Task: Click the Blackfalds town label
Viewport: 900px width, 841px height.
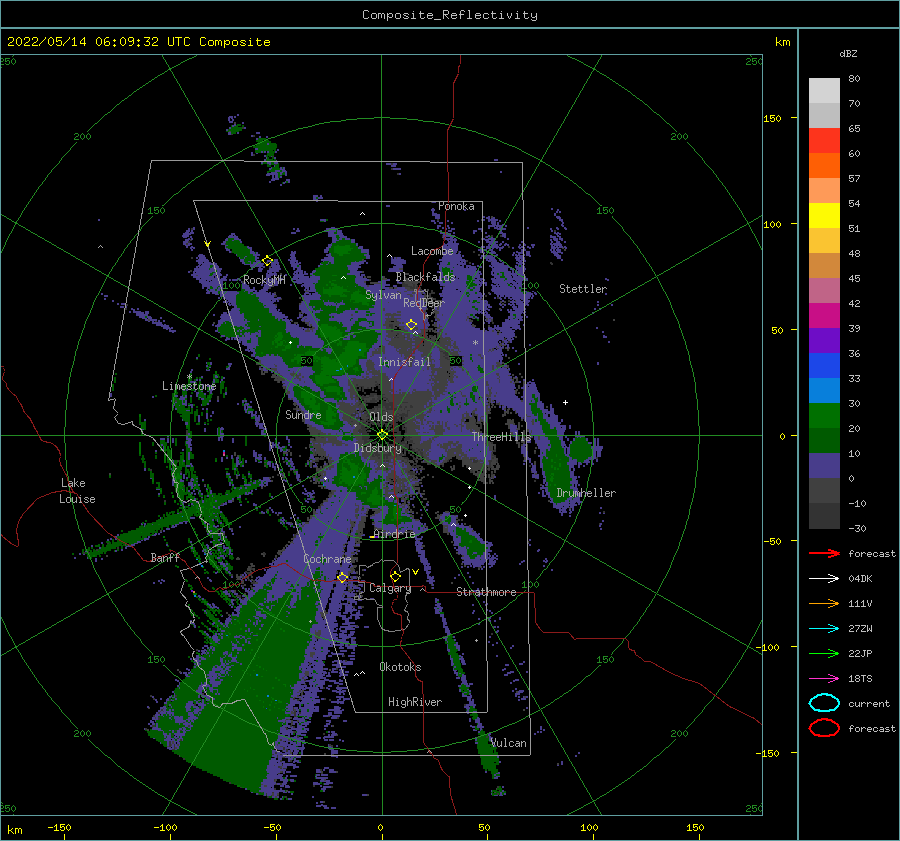Action: pyautogui.click(x=425, y=277)
